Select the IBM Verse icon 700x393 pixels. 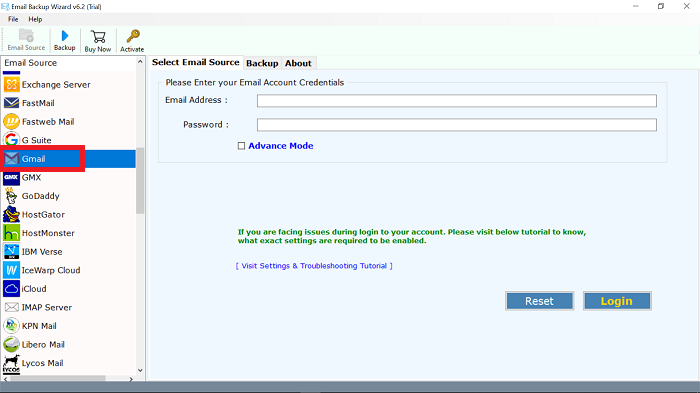(x=12, y=251)
